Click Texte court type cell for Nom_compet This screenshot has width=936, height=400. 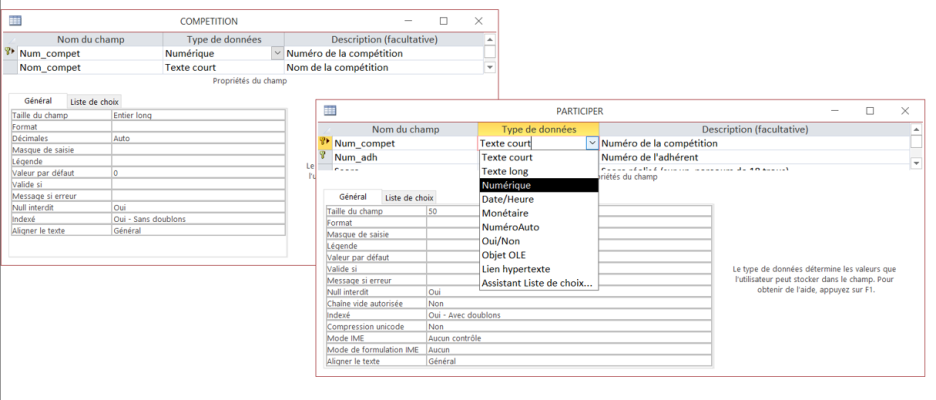(224, 67)
